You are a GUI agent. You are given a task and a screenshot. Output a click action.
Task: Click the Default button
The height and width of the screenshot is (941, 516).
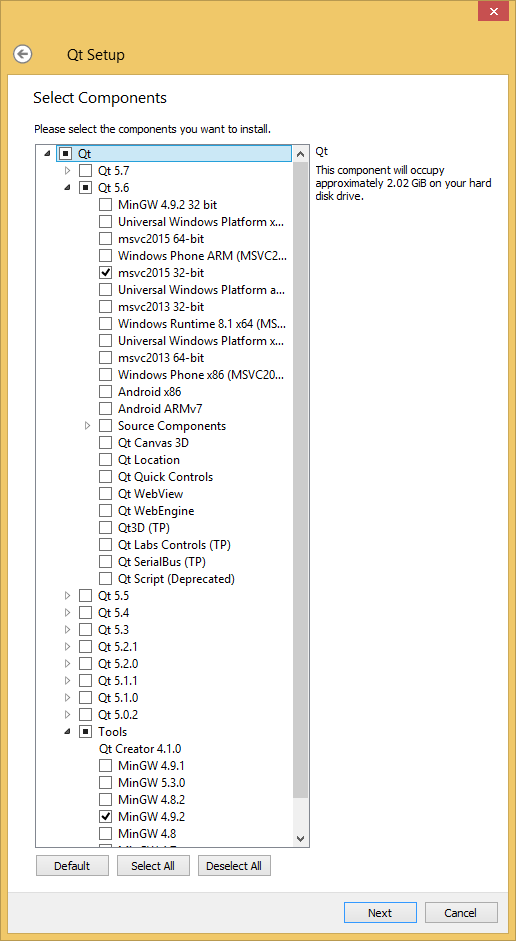click(x=72, y=865)
